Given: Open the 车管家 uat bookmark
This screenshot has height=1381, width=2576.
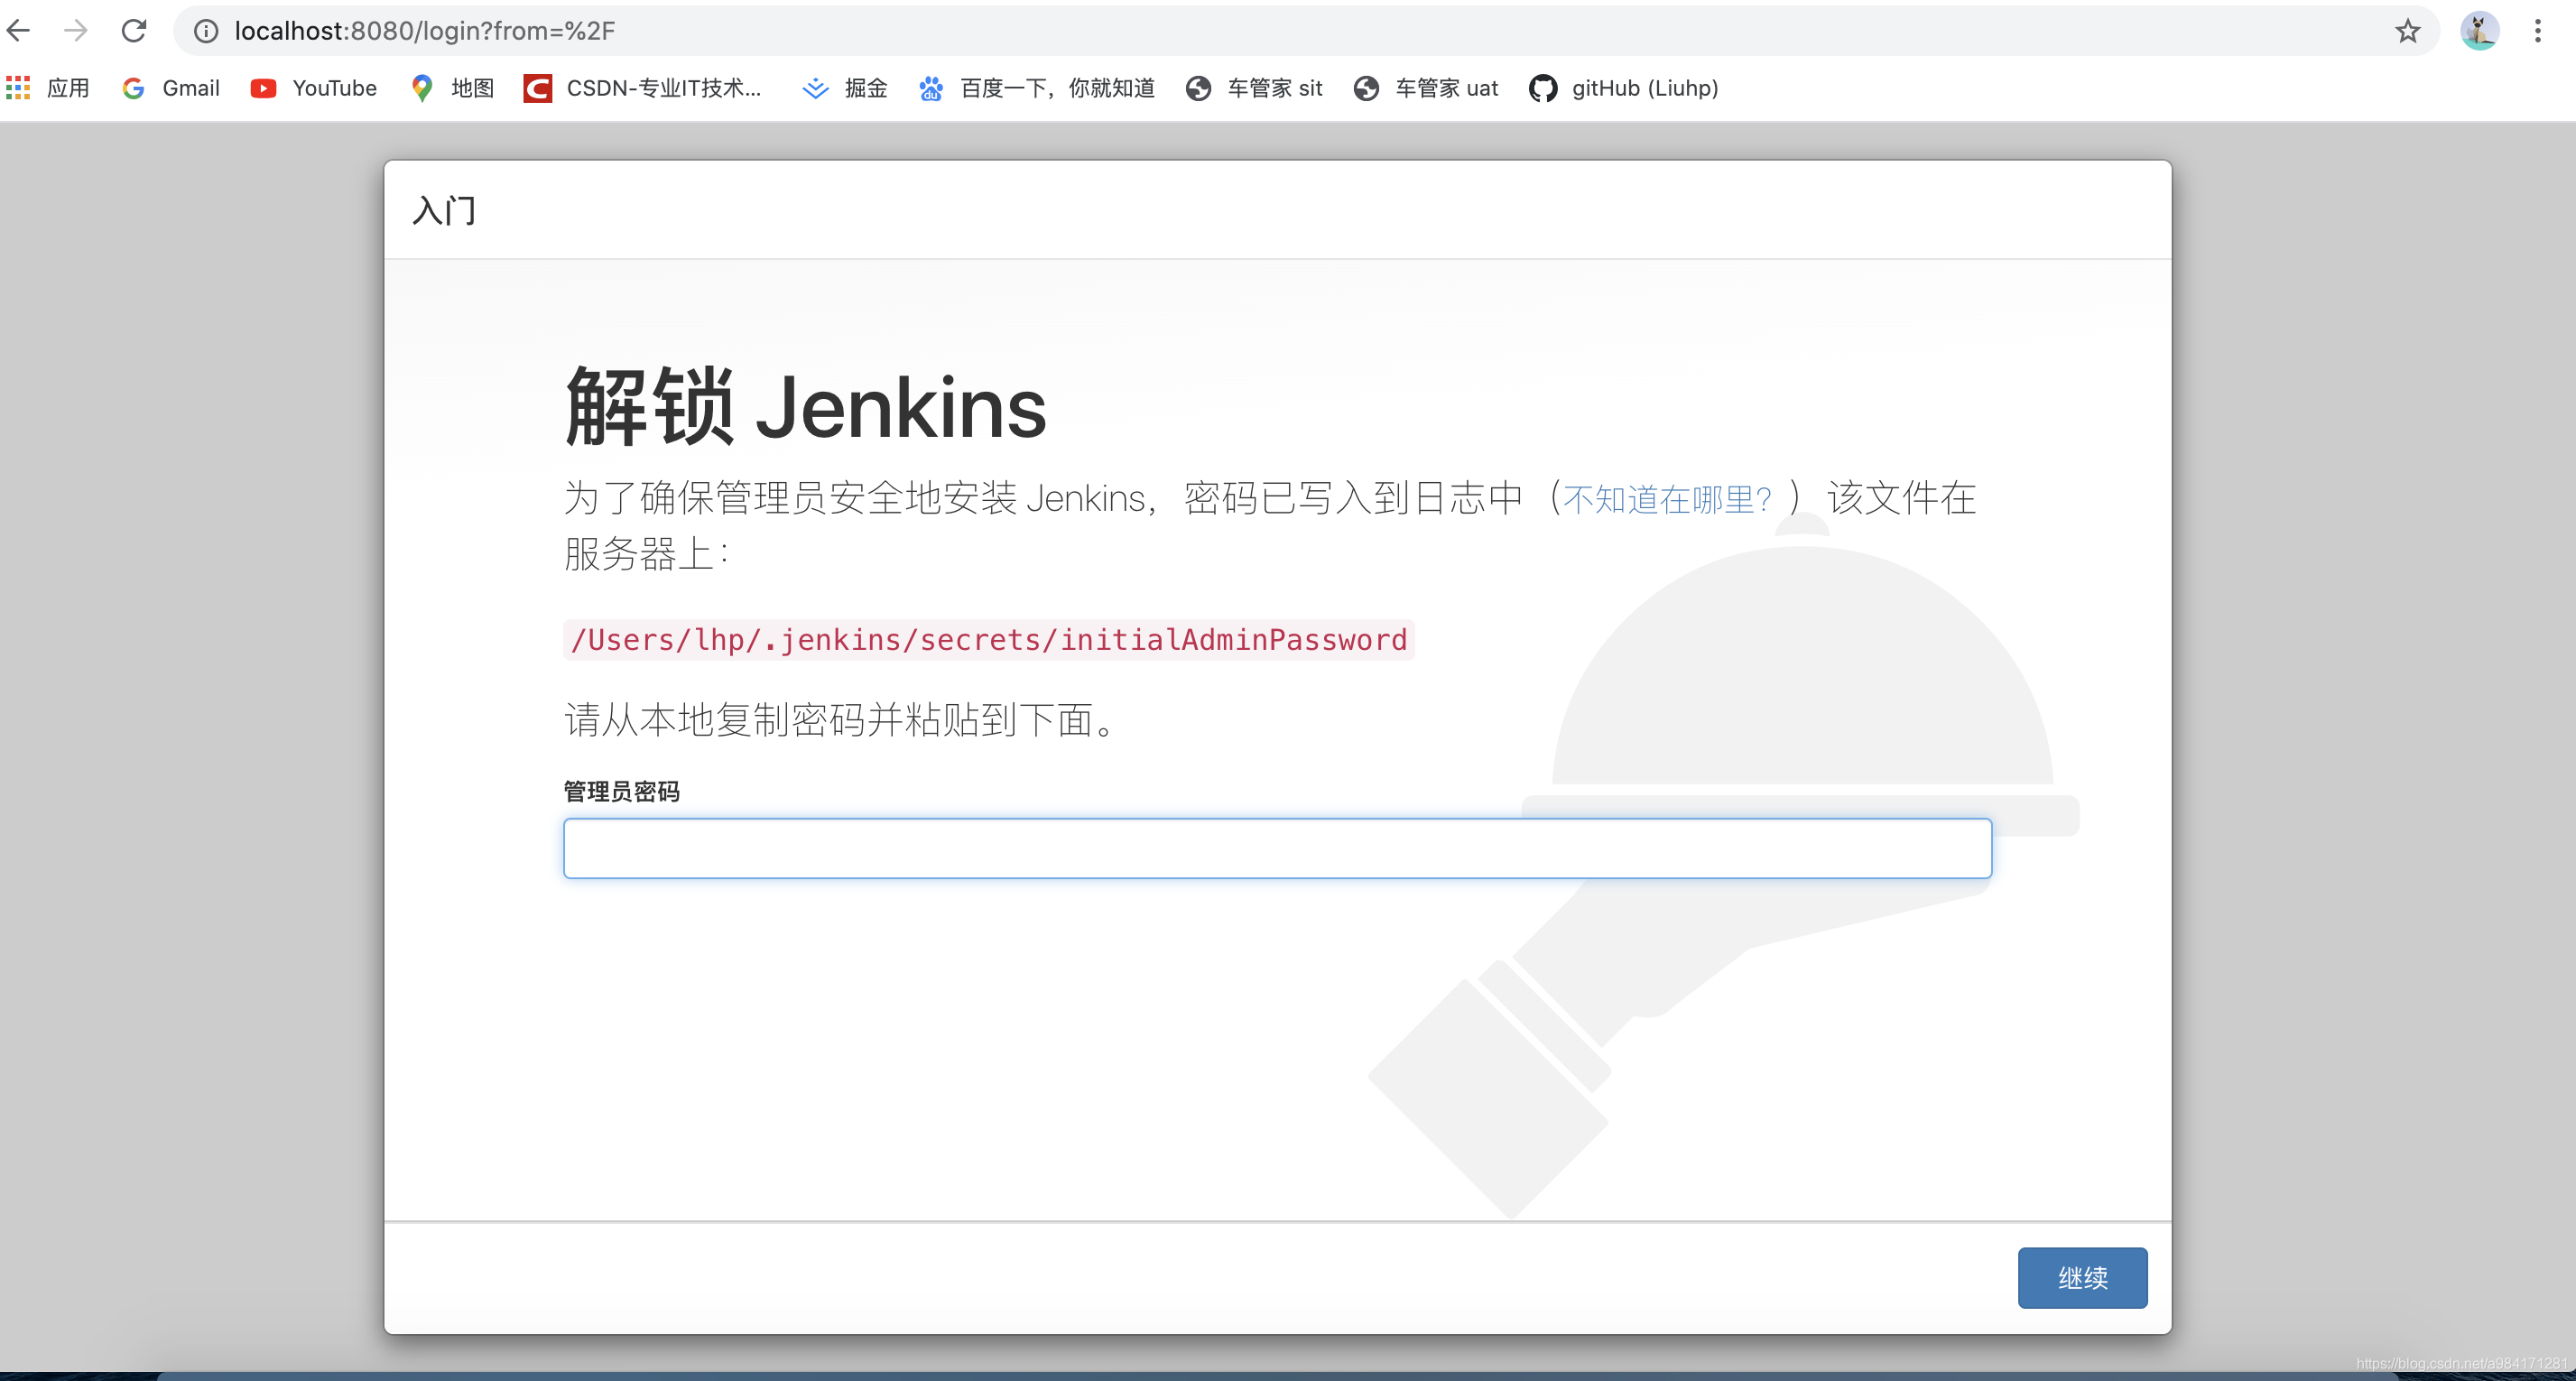Looking at the screenshot, I should pos(1426,88).
